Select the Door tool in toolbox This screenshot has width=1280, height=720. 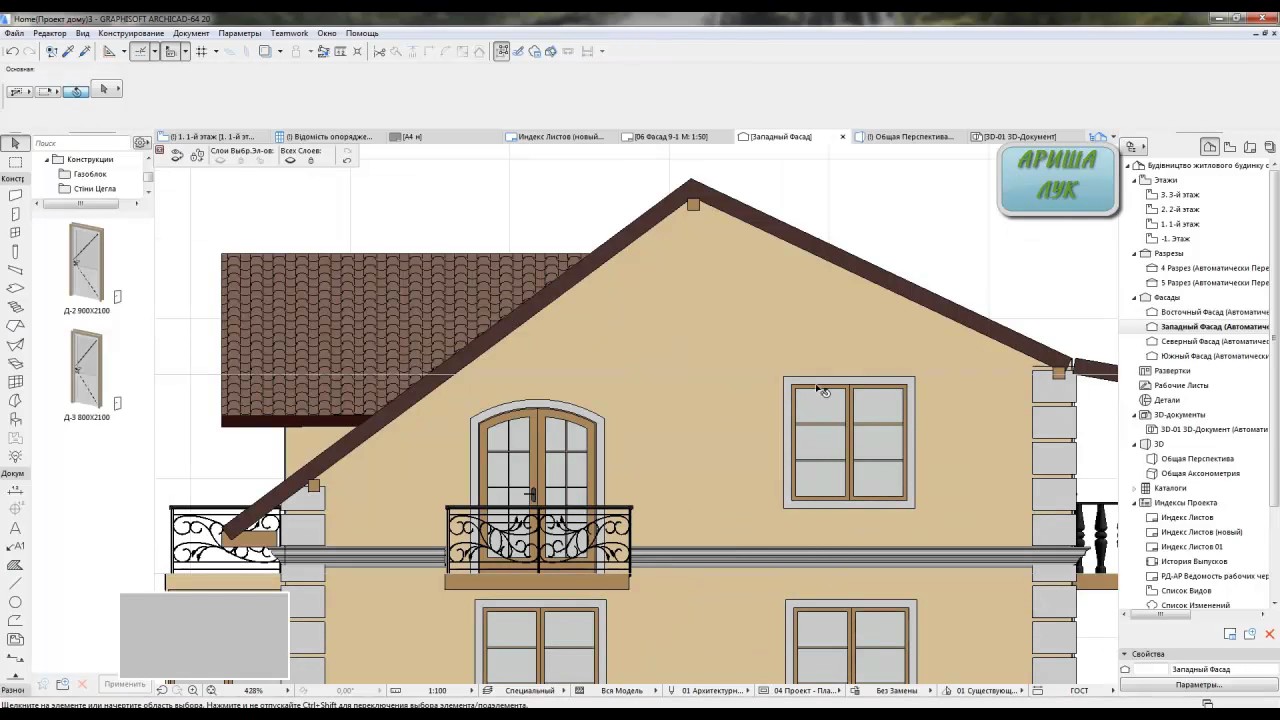(15, 214)
